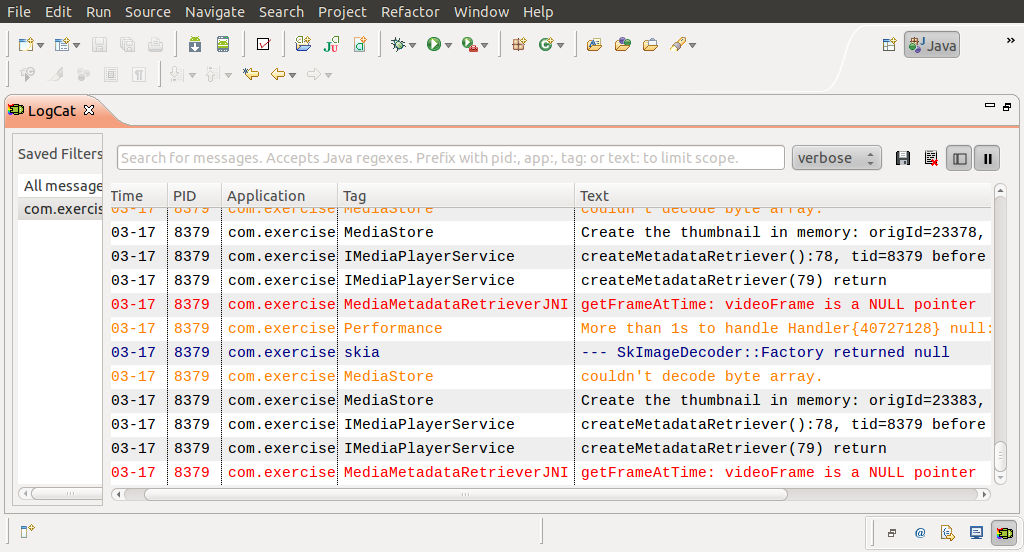
Task: Open the New wizard icon
Action: pyautogui.click(x=26, y=44)
